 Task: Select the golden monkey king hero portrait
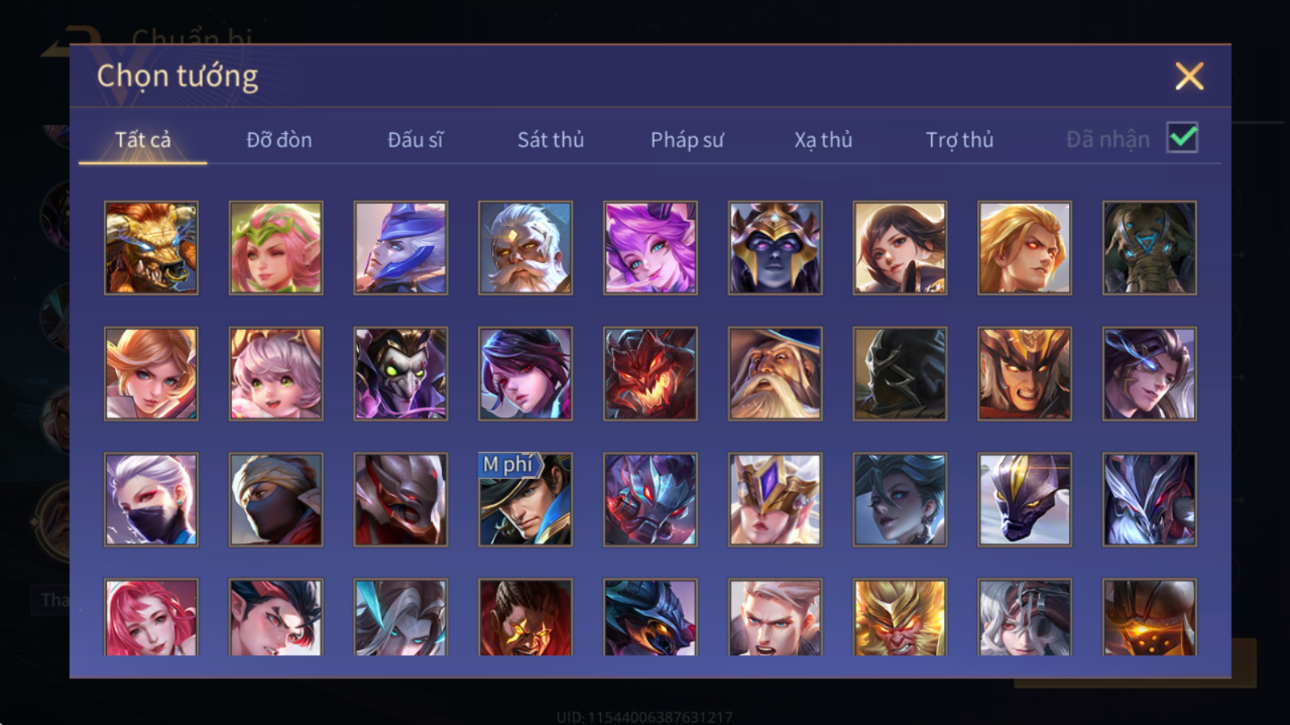pyautogui.click(x=899, y=617)
